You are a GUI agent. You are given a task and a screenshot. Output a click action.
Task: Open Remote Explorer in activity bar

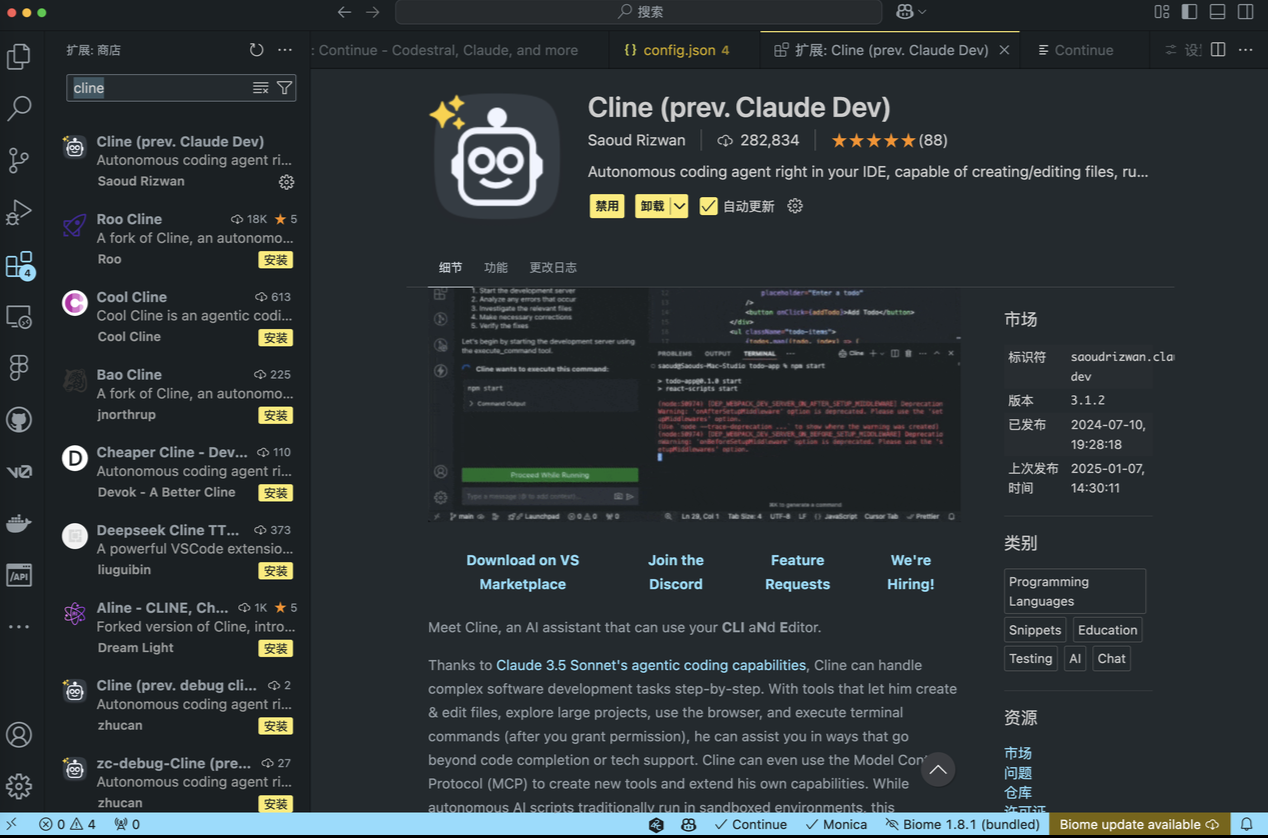[x=19, y=317]
